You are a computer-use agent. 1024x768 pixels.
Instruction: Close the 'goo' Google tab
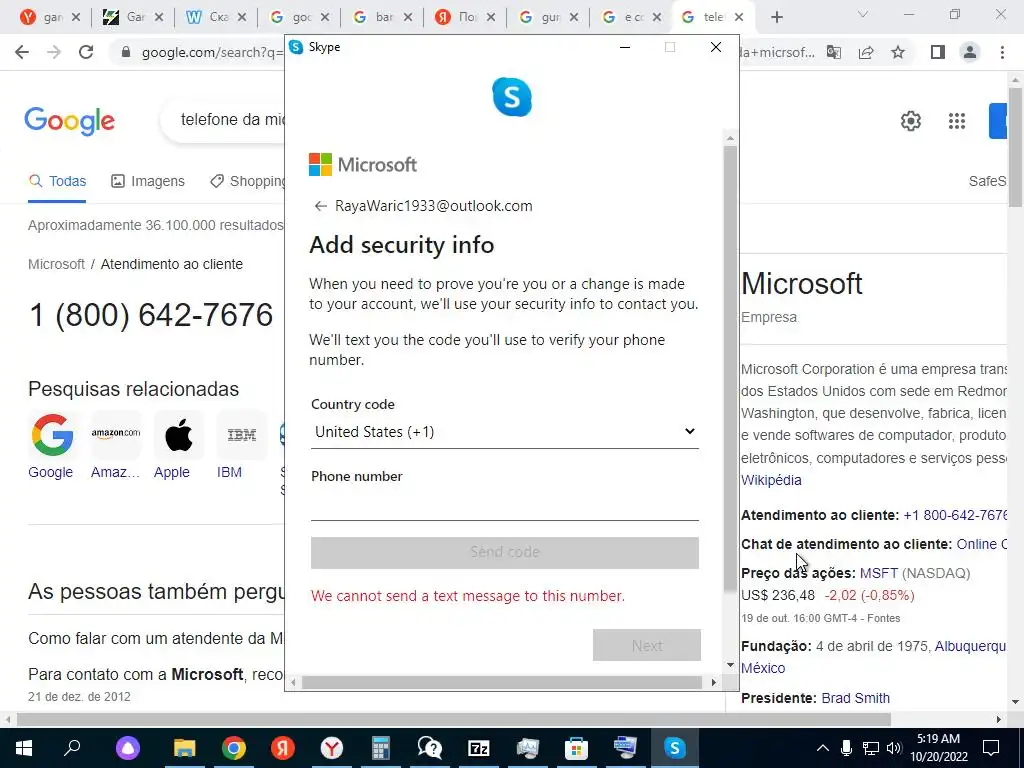click(325, 18)
